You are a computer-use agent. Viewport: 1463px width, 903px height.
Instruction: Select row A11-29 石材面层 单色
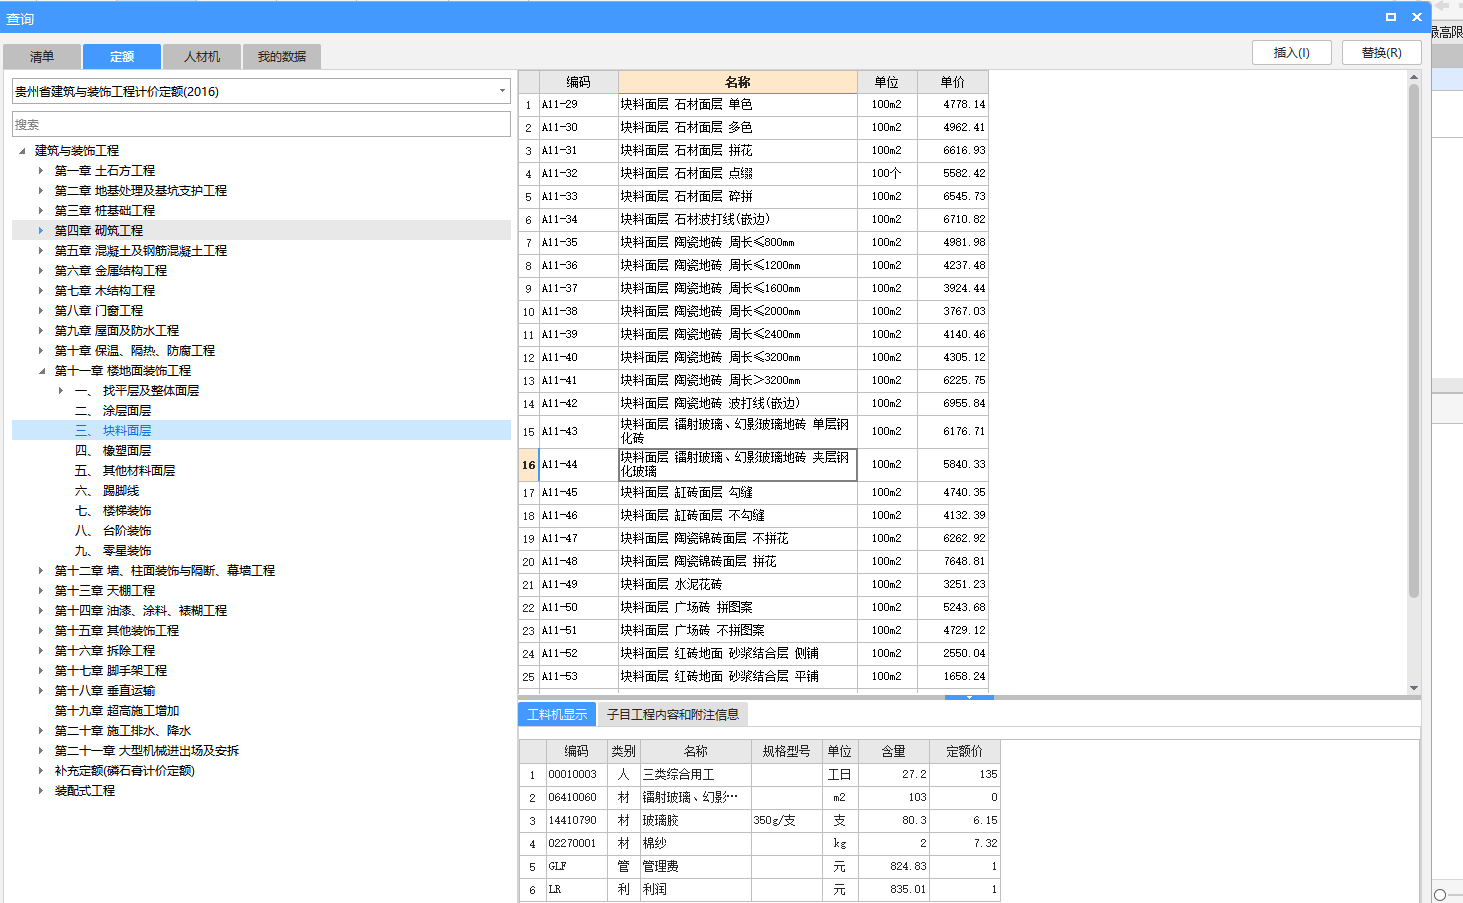click(754, 104)
